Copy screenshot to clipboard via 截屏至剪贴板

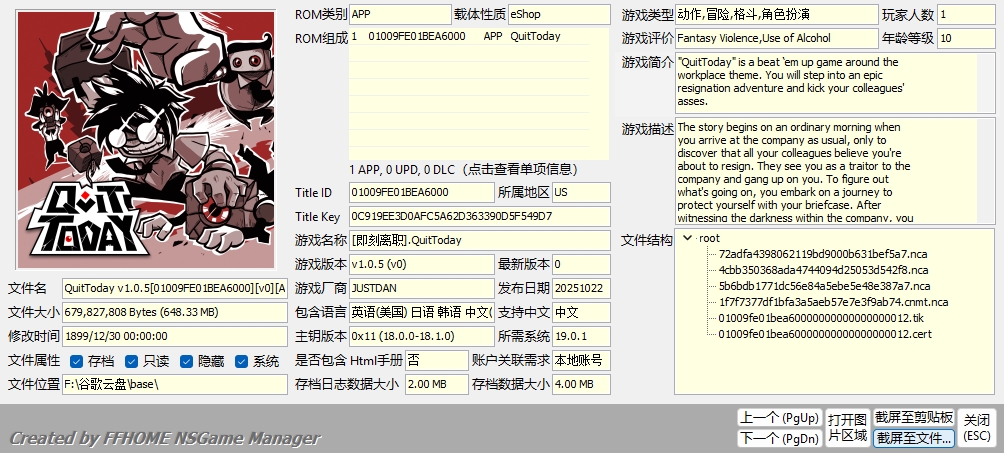[914, 417]
